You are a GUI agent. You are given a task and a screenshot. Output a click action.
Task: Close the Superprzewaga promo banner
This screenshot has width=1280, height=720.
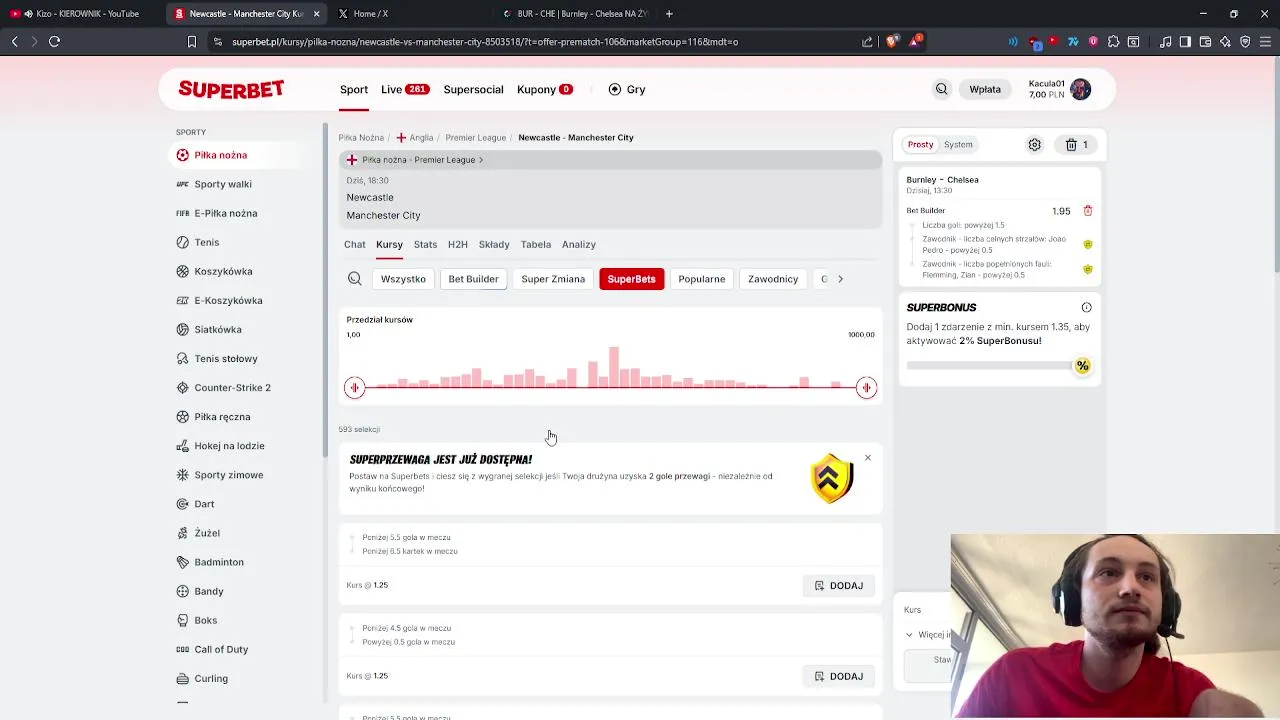click(868, 458)
